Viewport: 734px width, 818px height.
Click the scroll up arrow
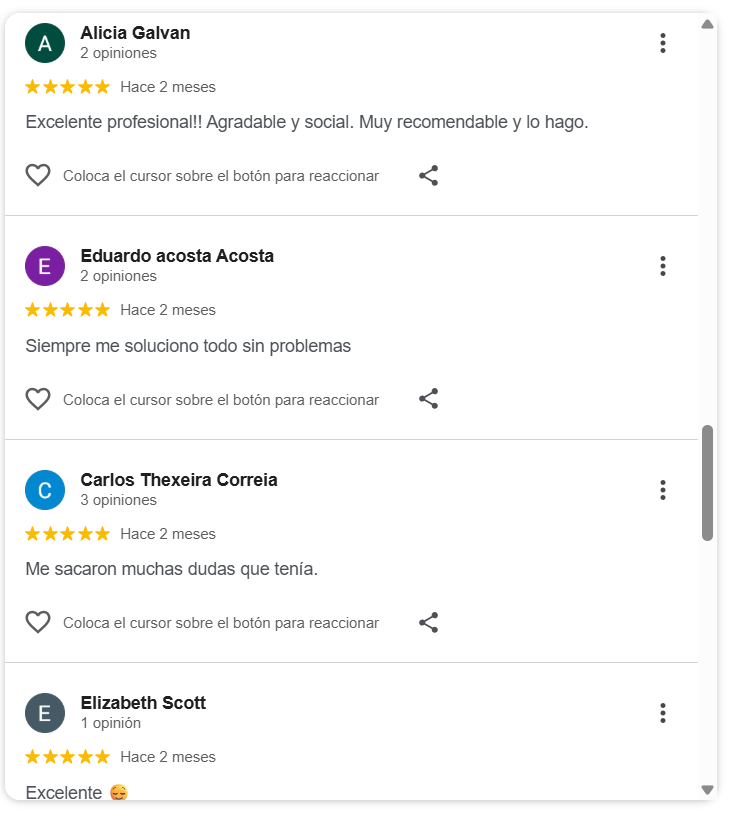[707, 24]
